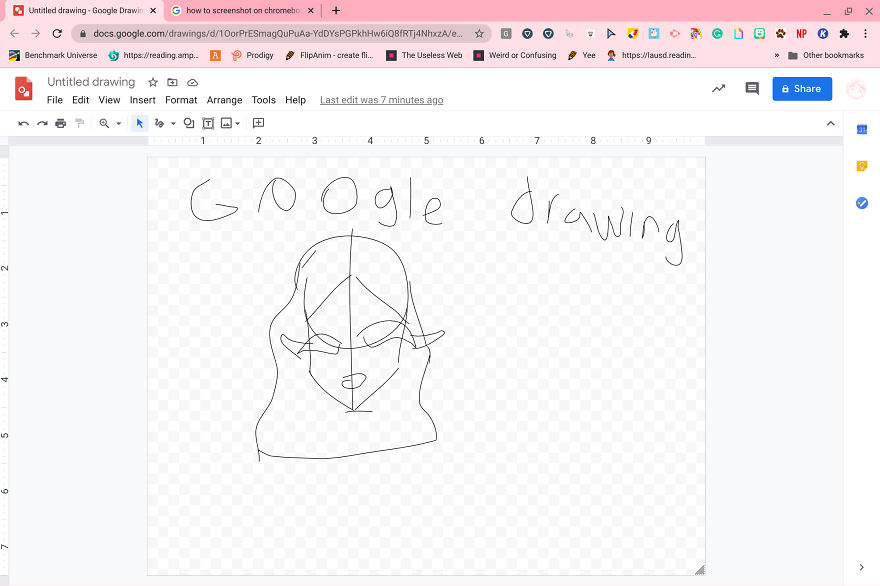The image size is (880, 586).
Task: Open Google Keep from the side panel
Action: pyautogui.click(x=862, y=166)
